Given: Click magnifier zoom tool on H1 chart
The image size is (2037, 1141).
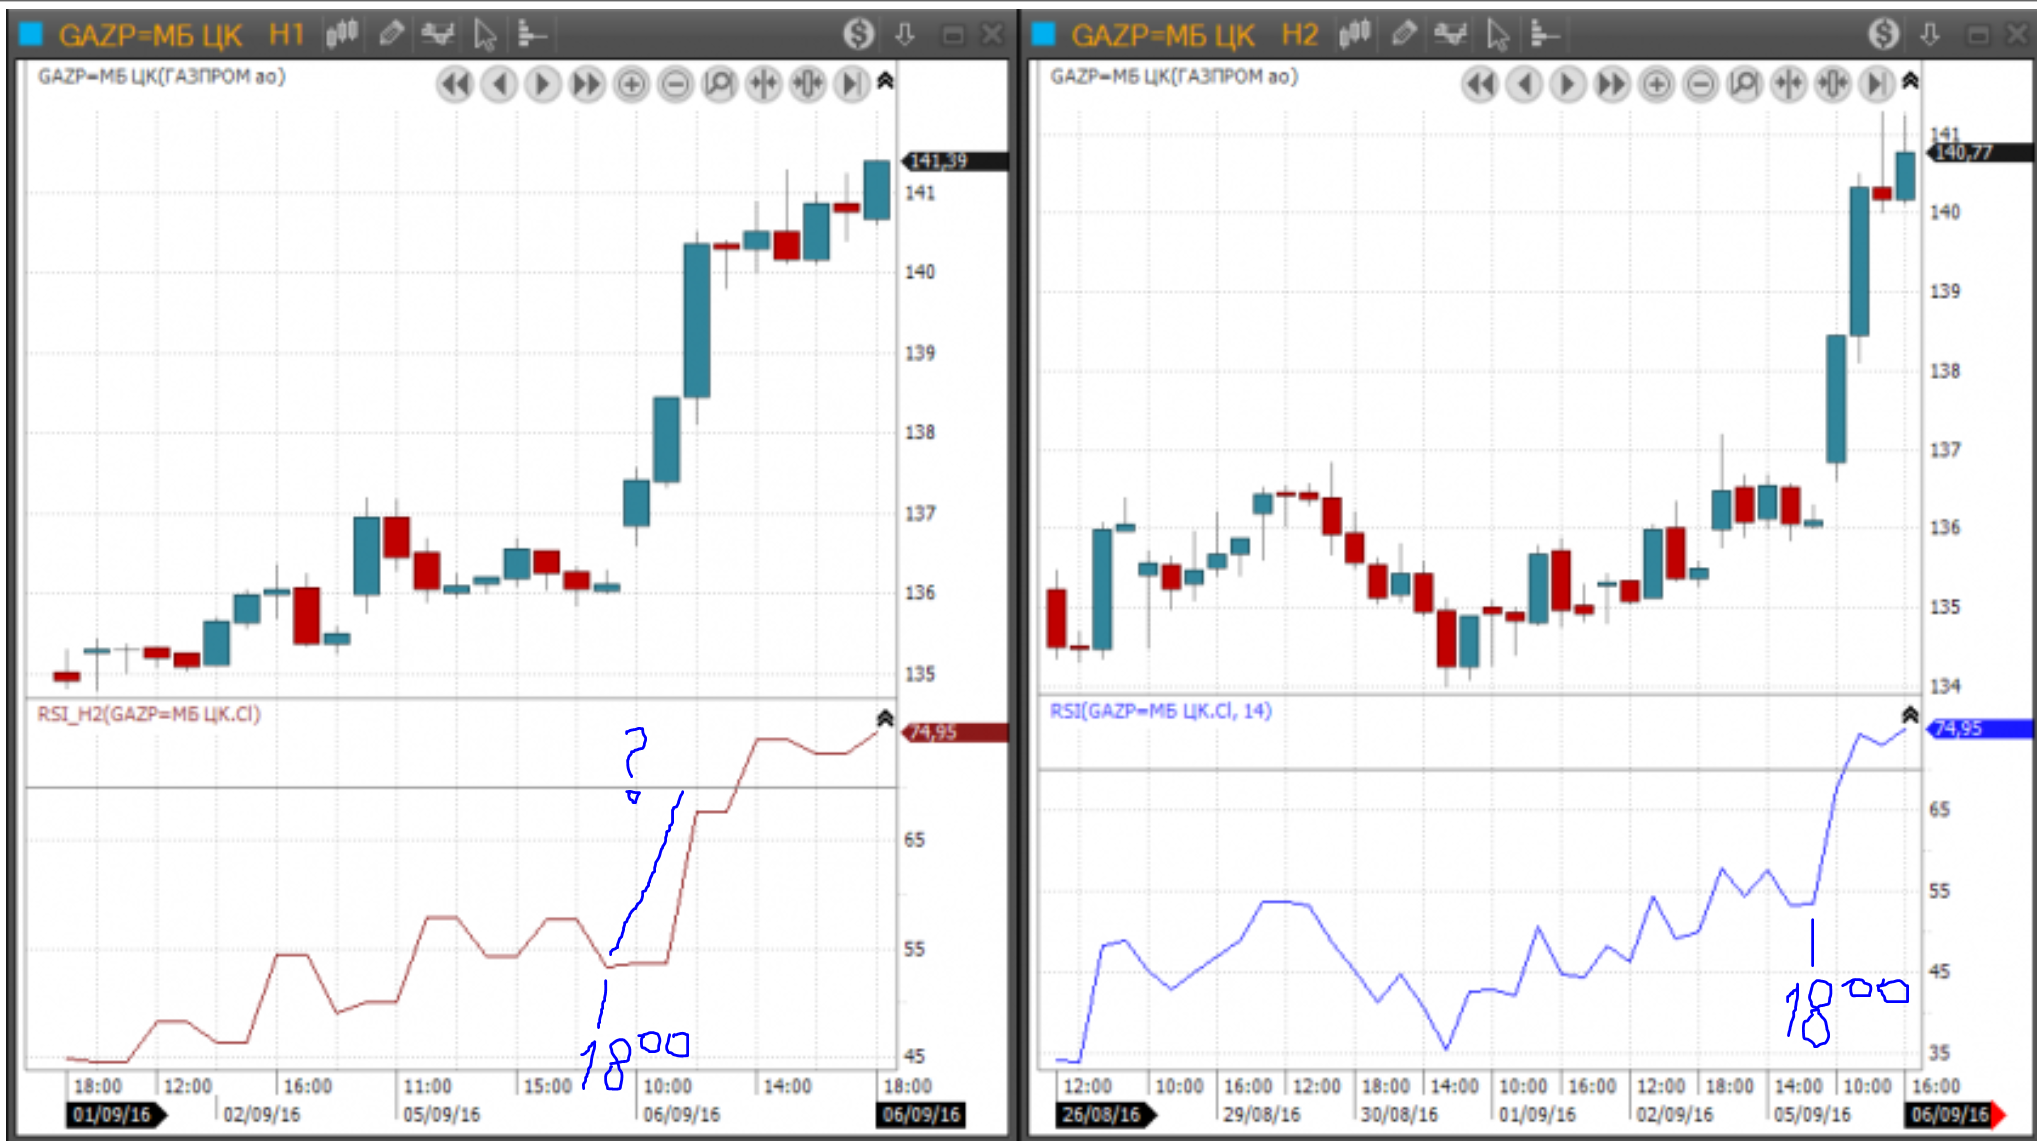Looking at the screenshot, I should [x=719, y=85].
